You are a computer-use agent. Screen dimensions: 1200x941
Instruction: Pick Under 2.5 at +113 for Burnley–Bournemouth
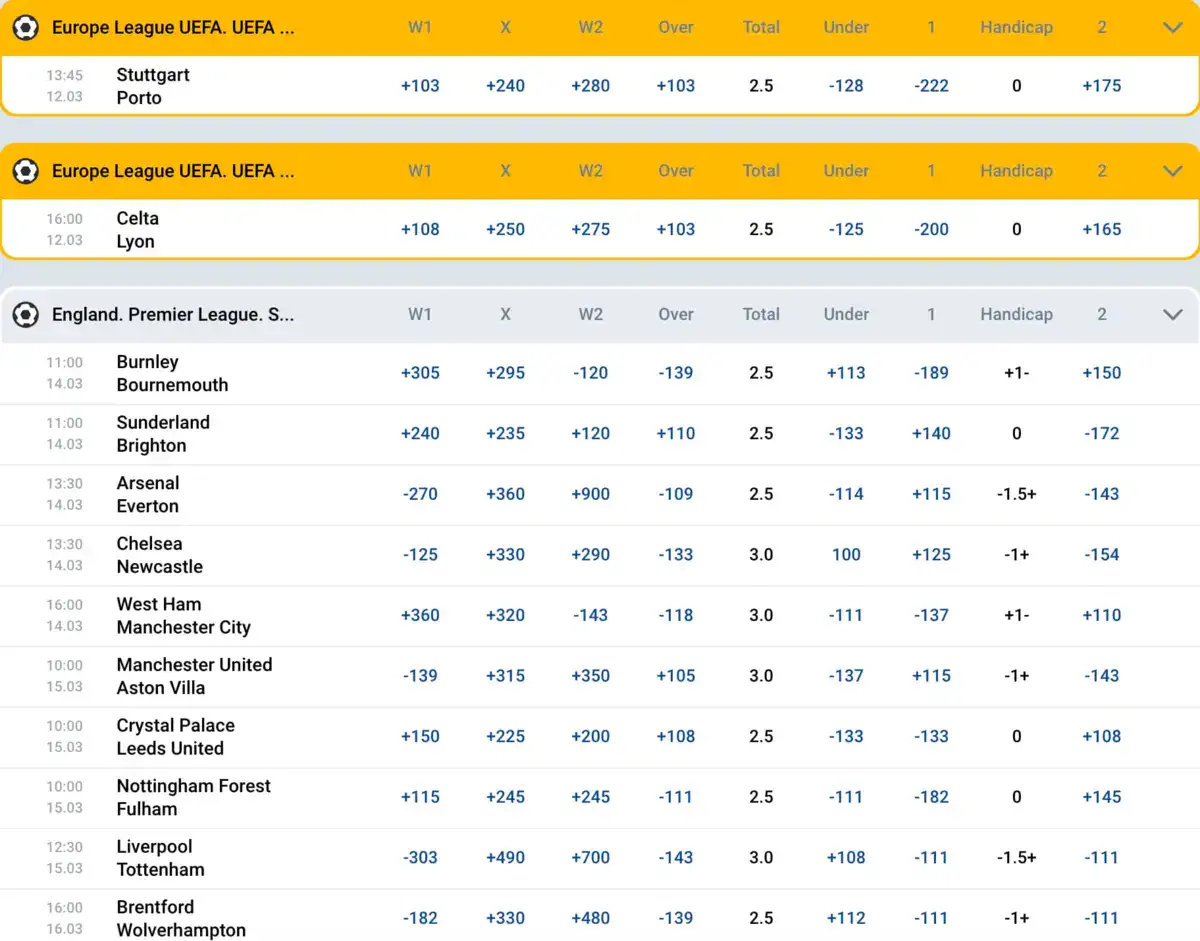click(x=846, y=373)
